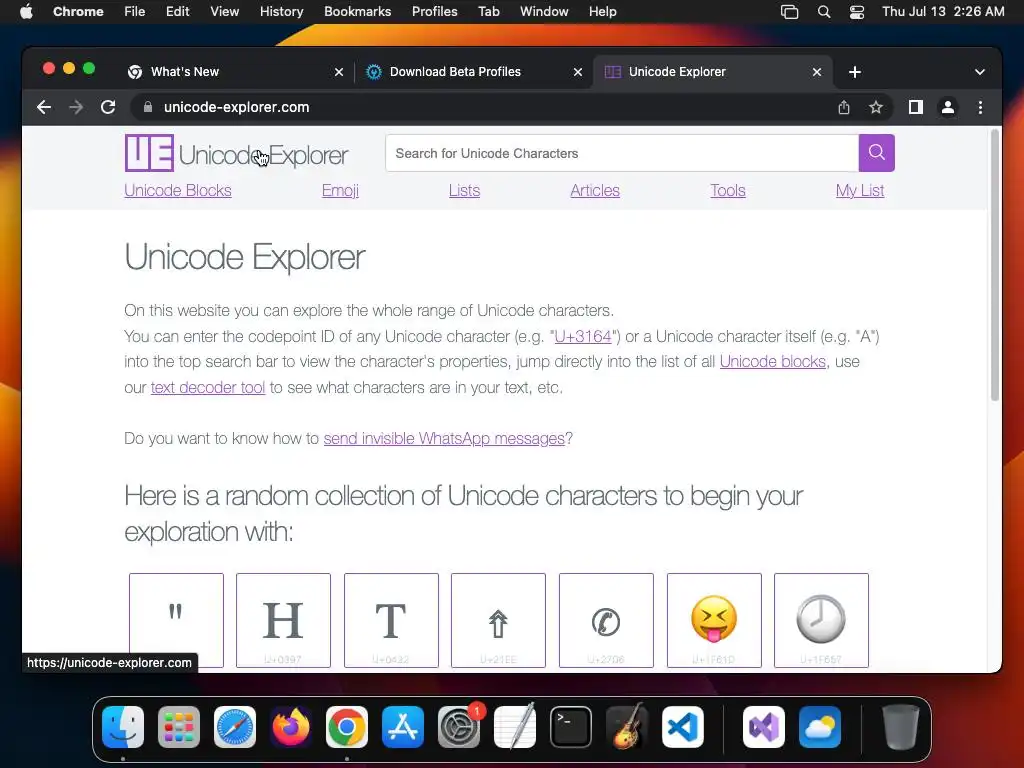
Task: Open the Profiles menu
Action: coord(434,12)
